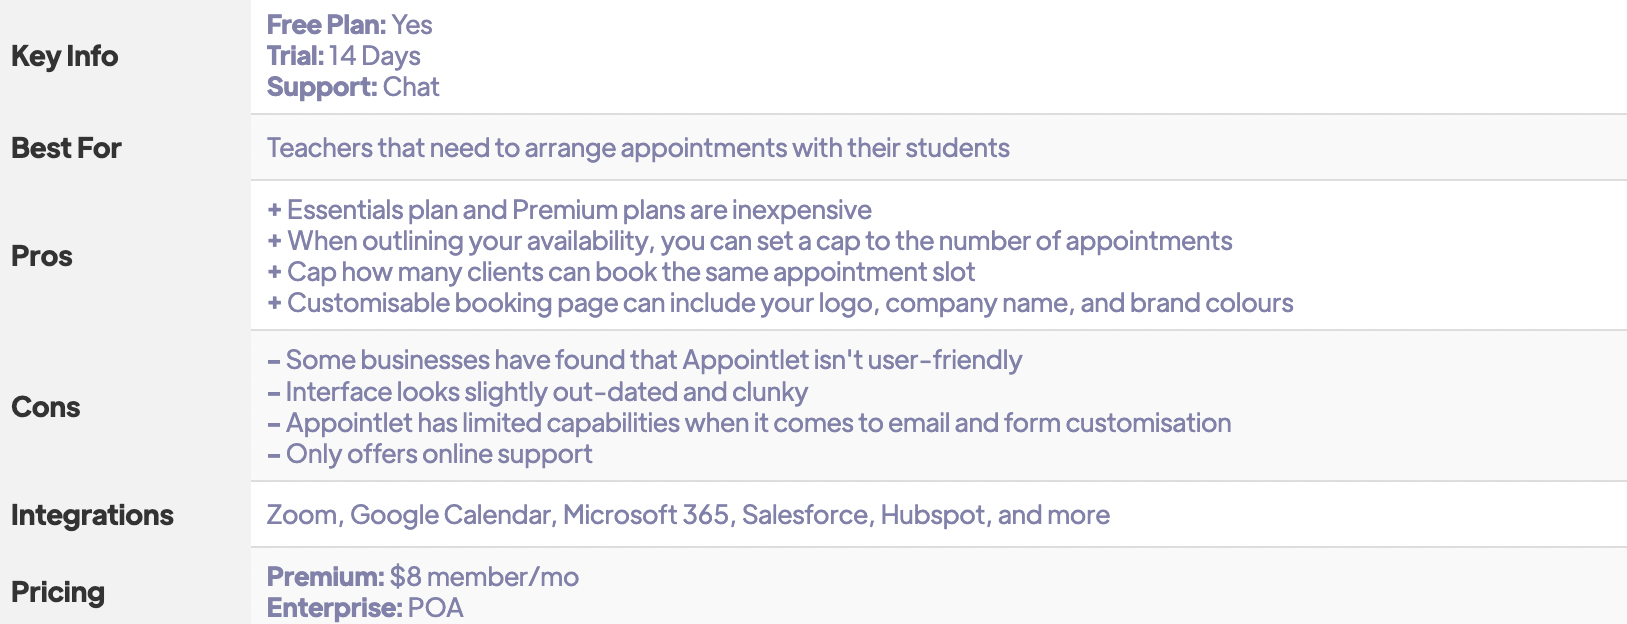This screenshot has width=1627, height=624.
Task: Select the only offers online support con
Action: 430,454
